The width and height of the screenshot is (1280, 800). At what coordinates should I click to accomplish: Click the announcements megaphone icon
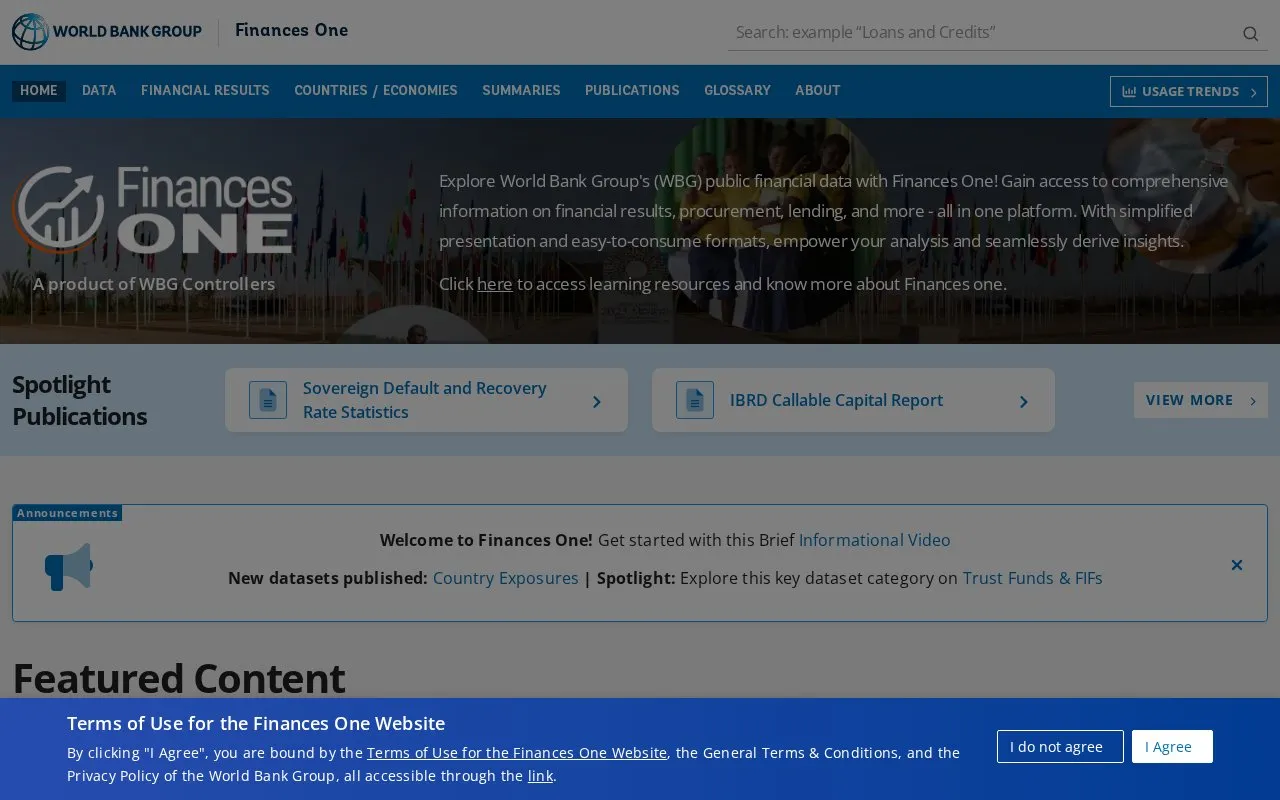pos(69,567)
